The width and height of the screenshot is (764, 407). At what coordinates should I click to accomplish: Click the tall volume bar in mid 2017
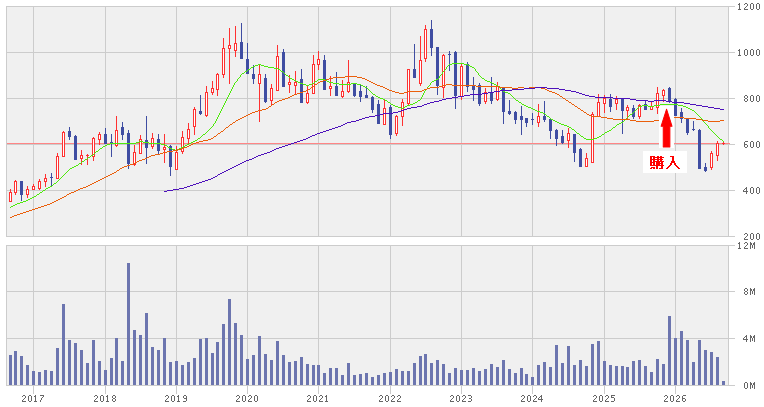[x=63, y=345]
